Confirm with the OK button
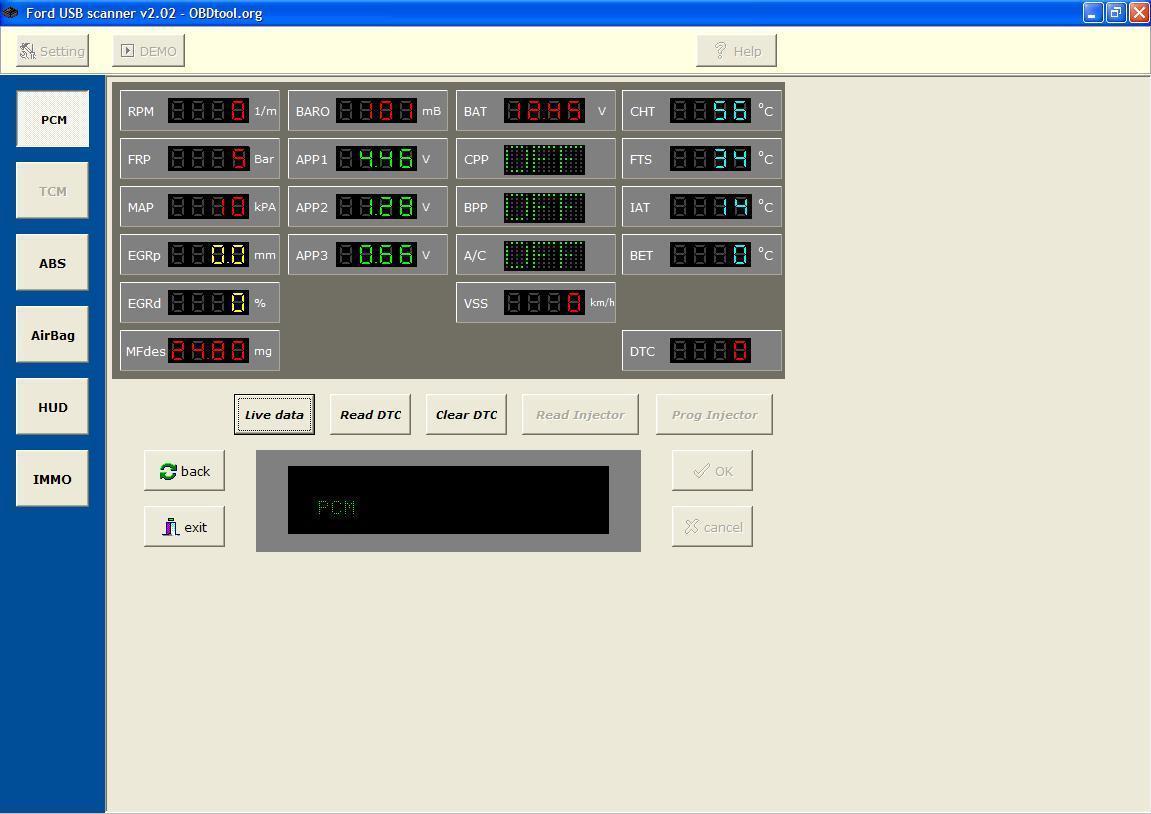The image size is (1151, 814). click(x=712, y=470)
